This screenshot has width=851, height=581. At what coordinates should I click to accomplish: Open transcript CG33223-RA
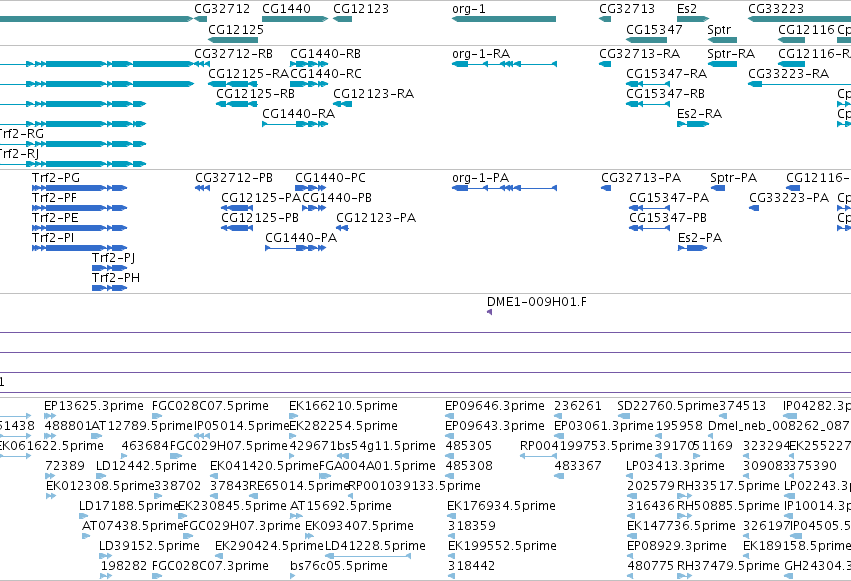click(789, 74)
